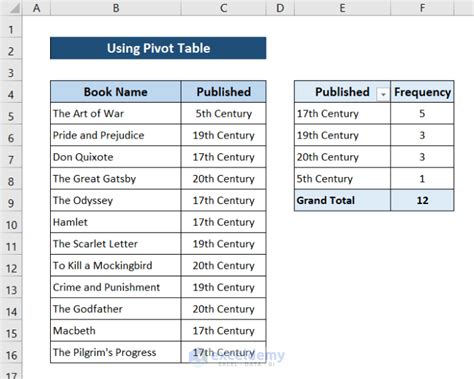474x379 pixels.
Task: Select 'The Odyssey' cell
Action: 116,200
